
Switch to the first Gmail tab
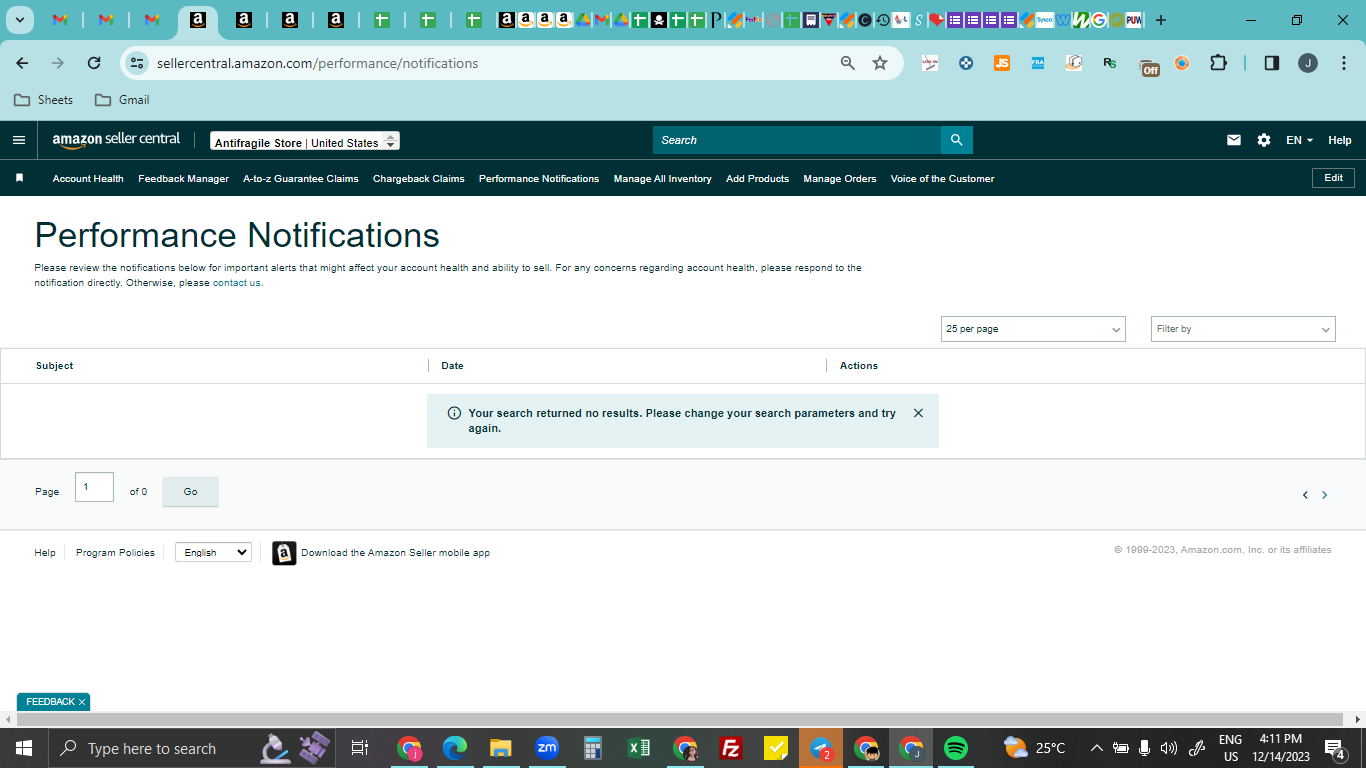point(60,20)
